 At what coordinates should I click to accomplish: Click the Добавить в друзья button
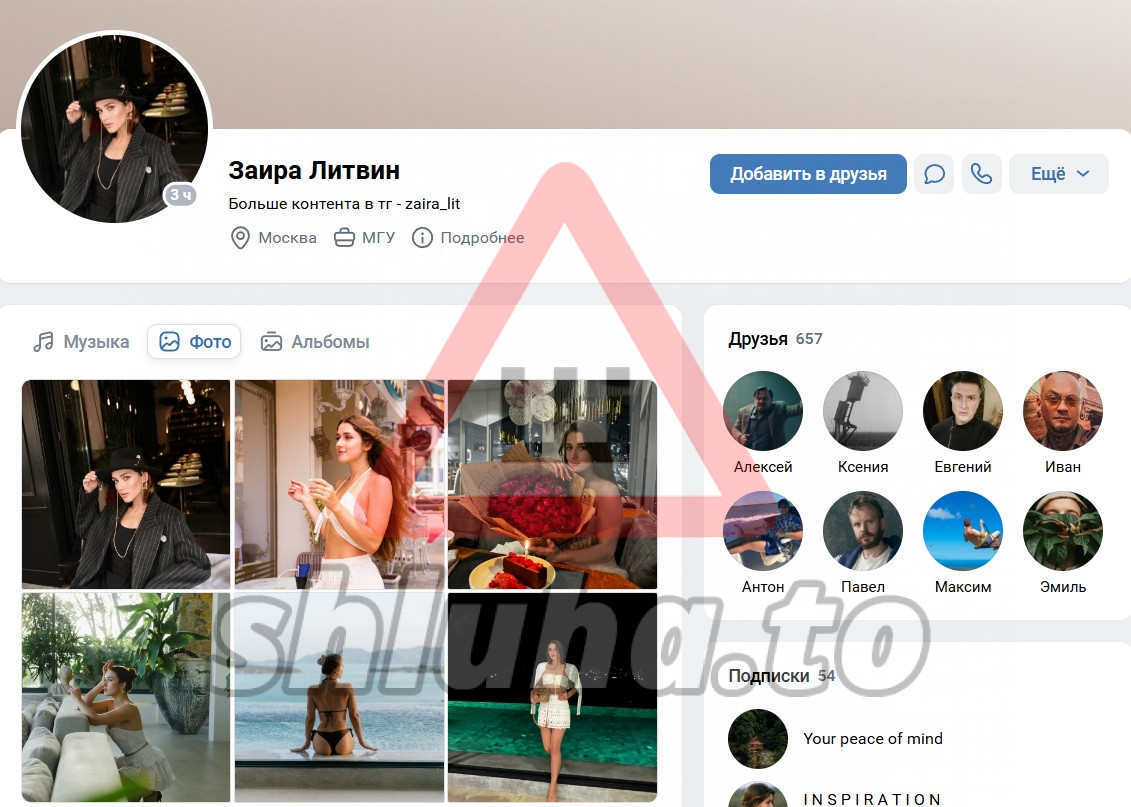pyautogui.click(x=808, y=174)
